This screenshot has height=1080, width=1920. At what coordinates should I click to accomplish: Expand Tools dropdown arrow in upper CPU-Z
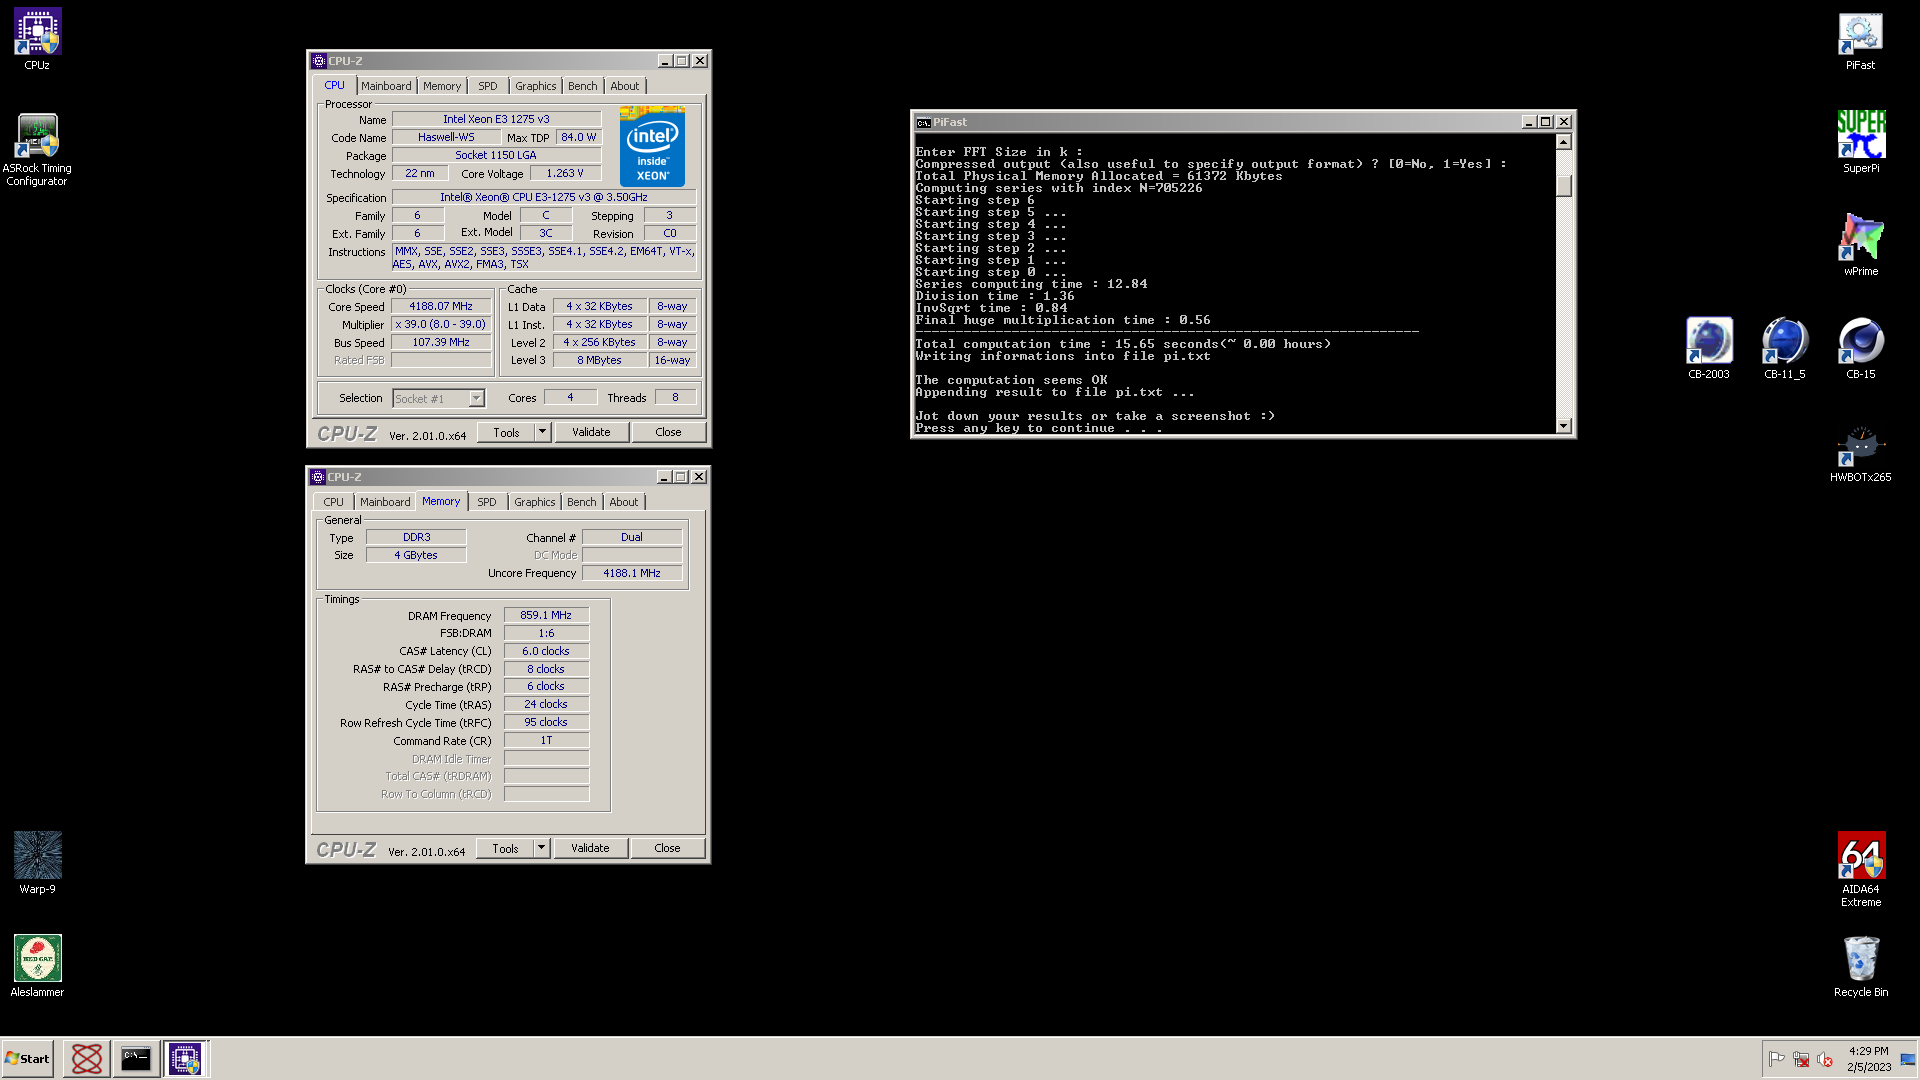[543, 432]
